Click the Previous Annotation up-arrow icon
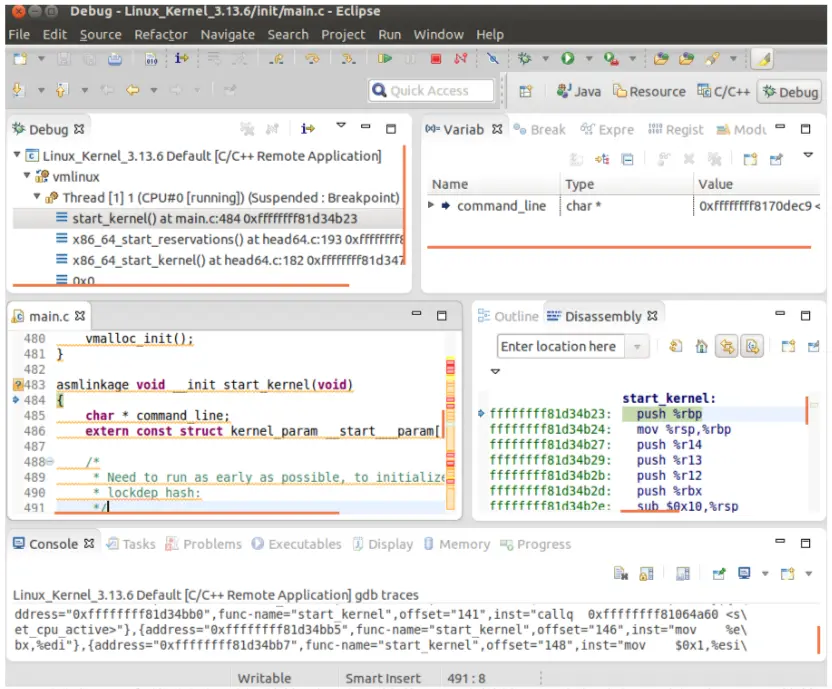The height and width of the screenshot is (689, 832). tap(62, 90)
